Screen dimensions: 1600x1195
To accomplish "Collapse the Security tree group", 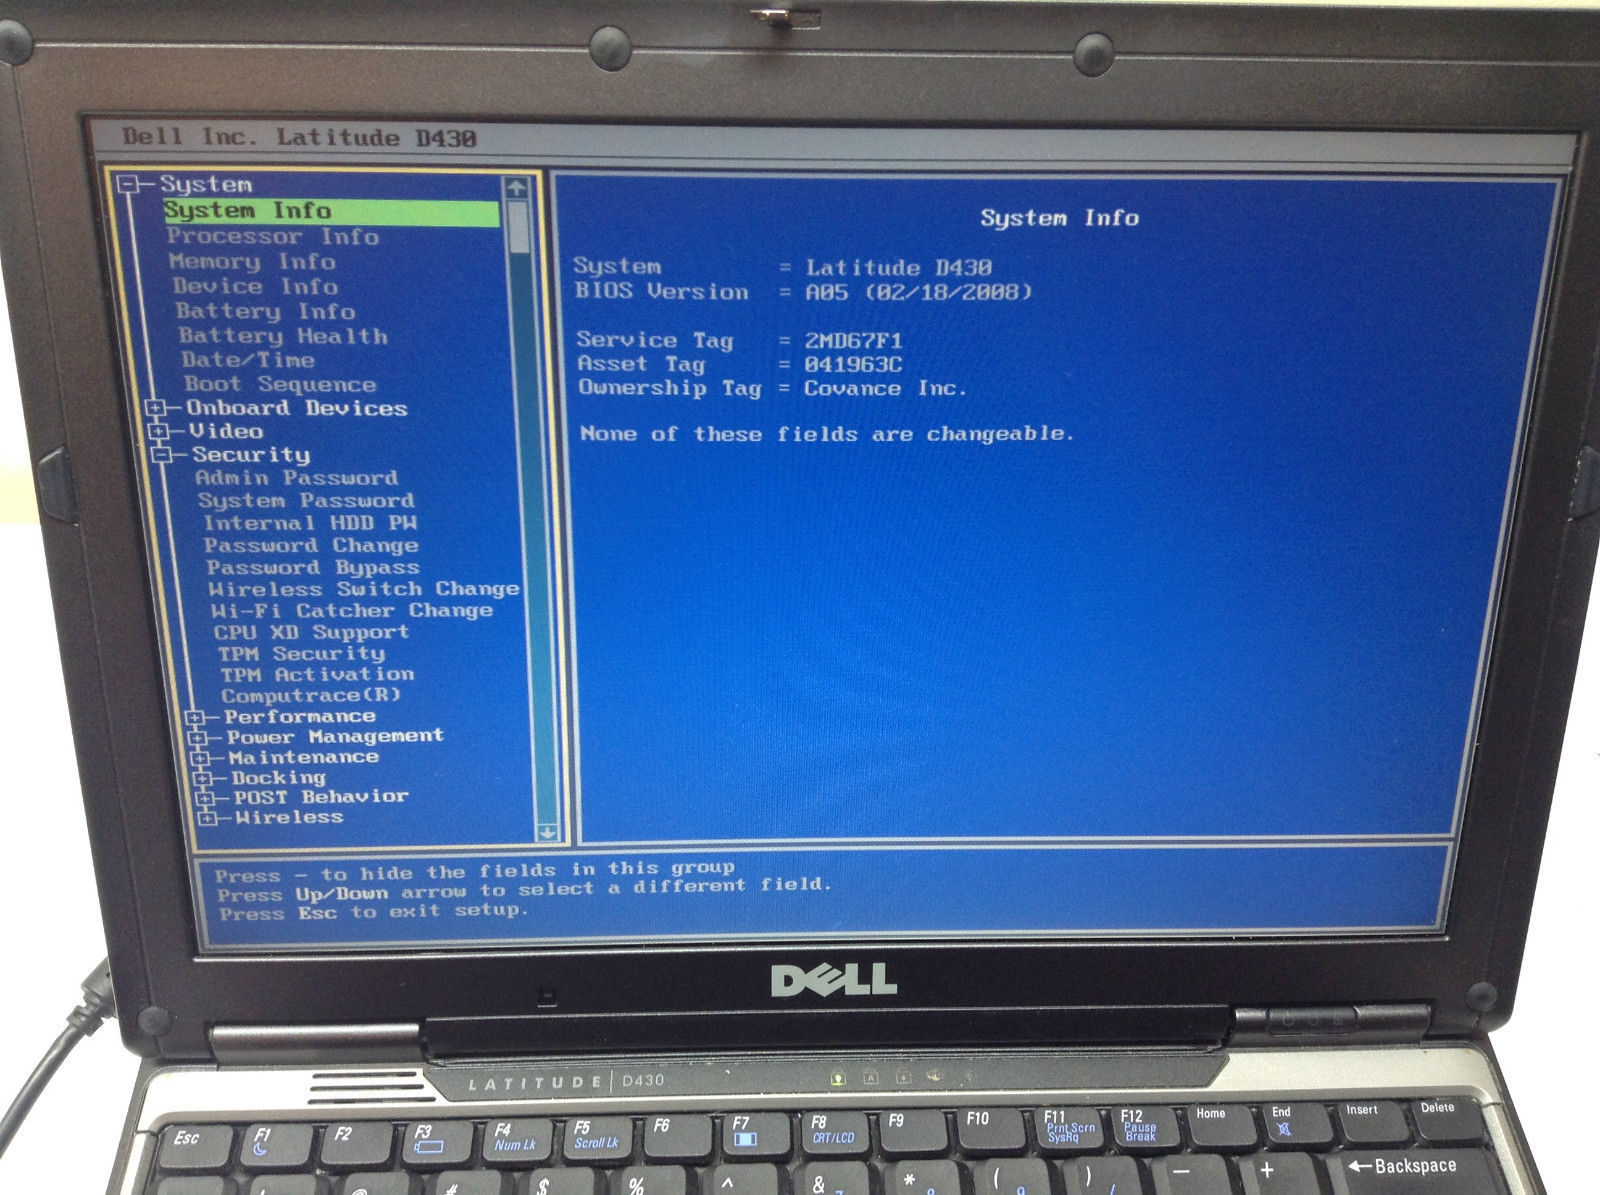I will click(x=161, y=455).
